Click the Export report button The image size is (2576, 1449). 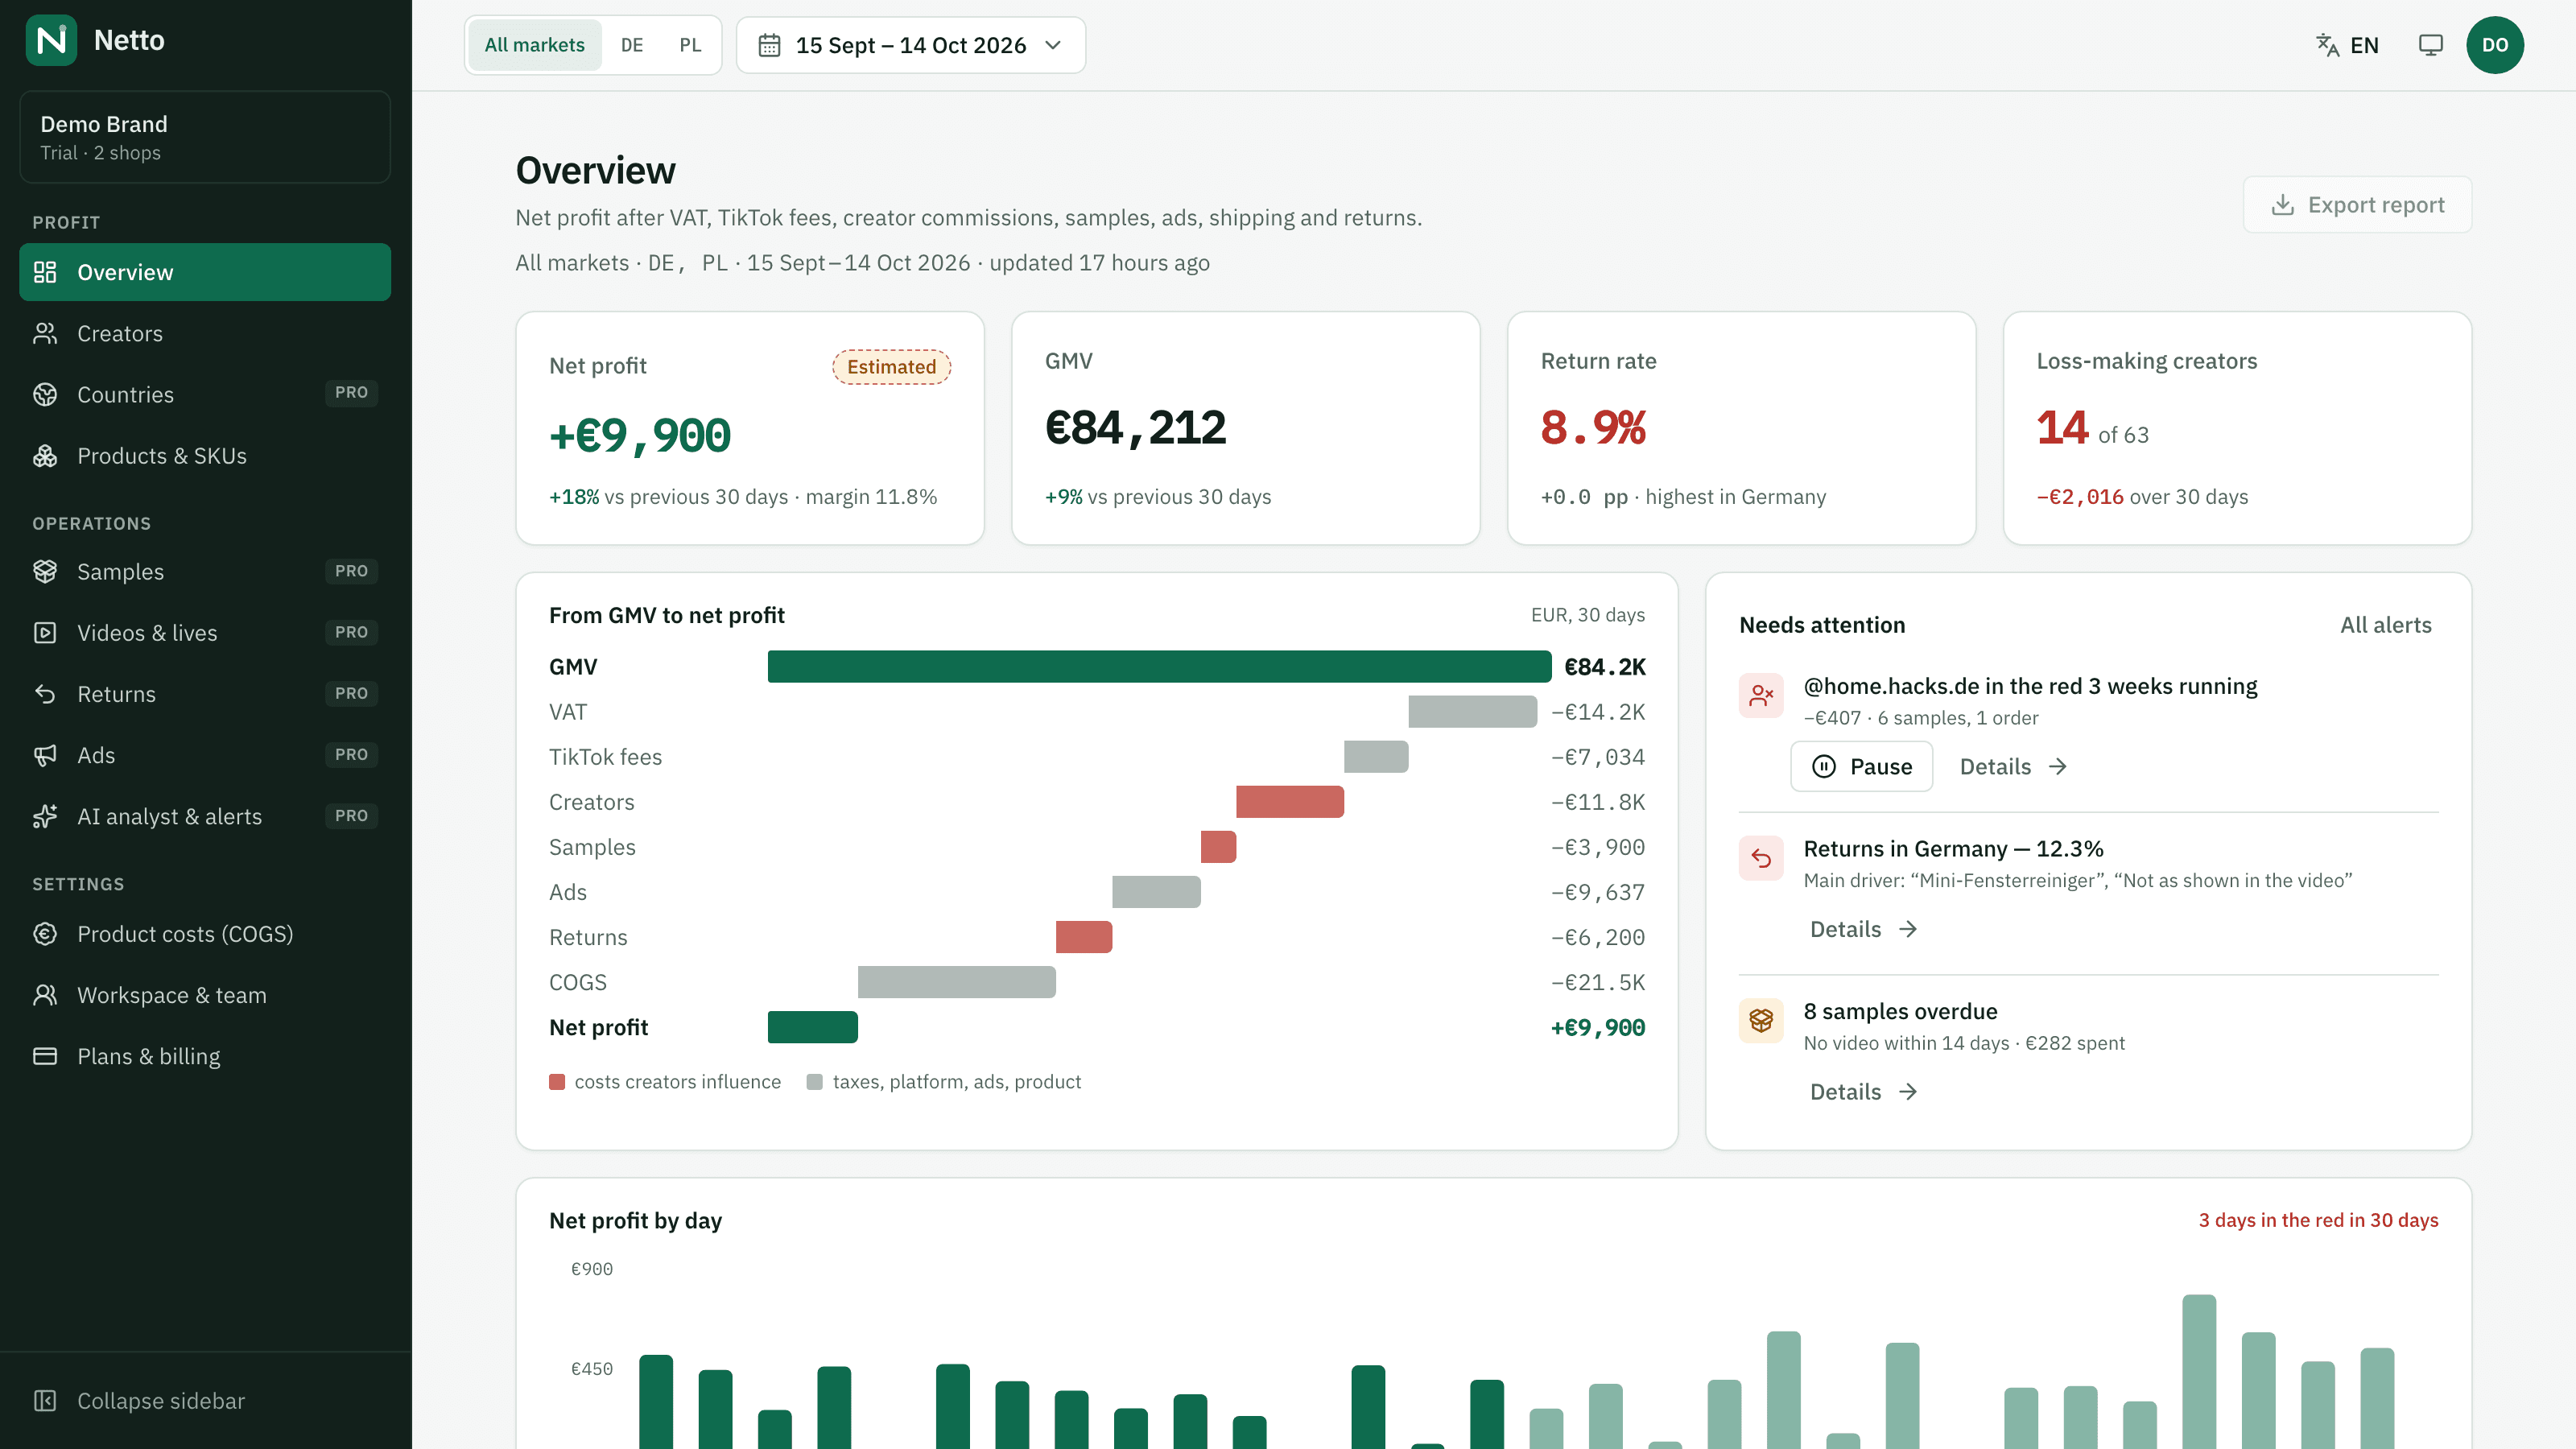click(x=2357, y=205)
